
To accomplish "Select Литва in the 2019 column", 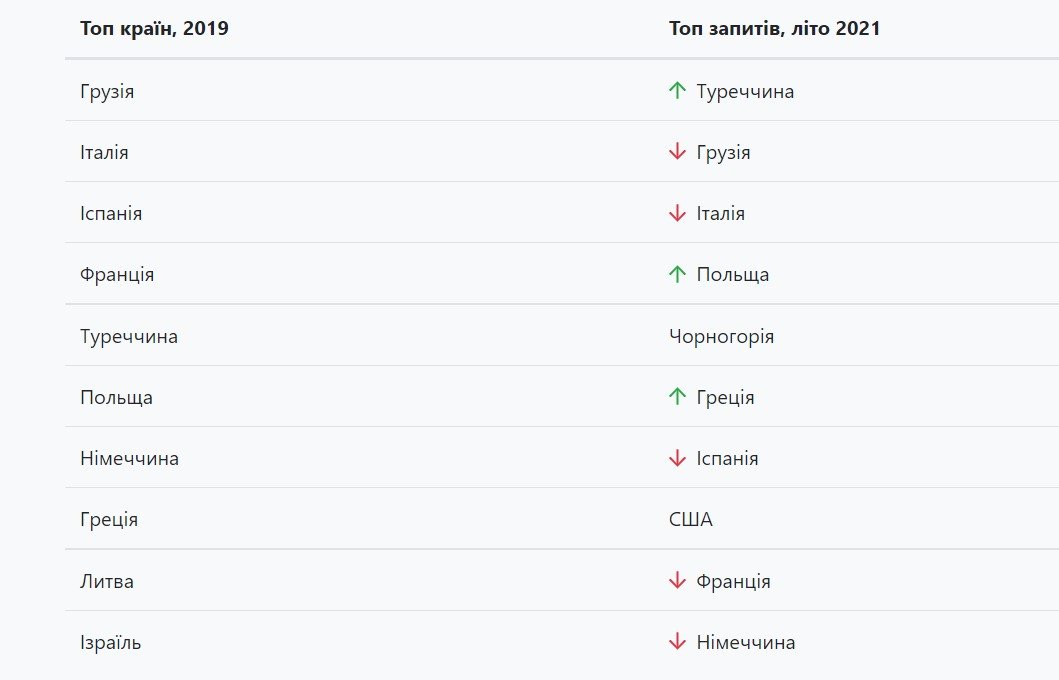I will 107,581.
